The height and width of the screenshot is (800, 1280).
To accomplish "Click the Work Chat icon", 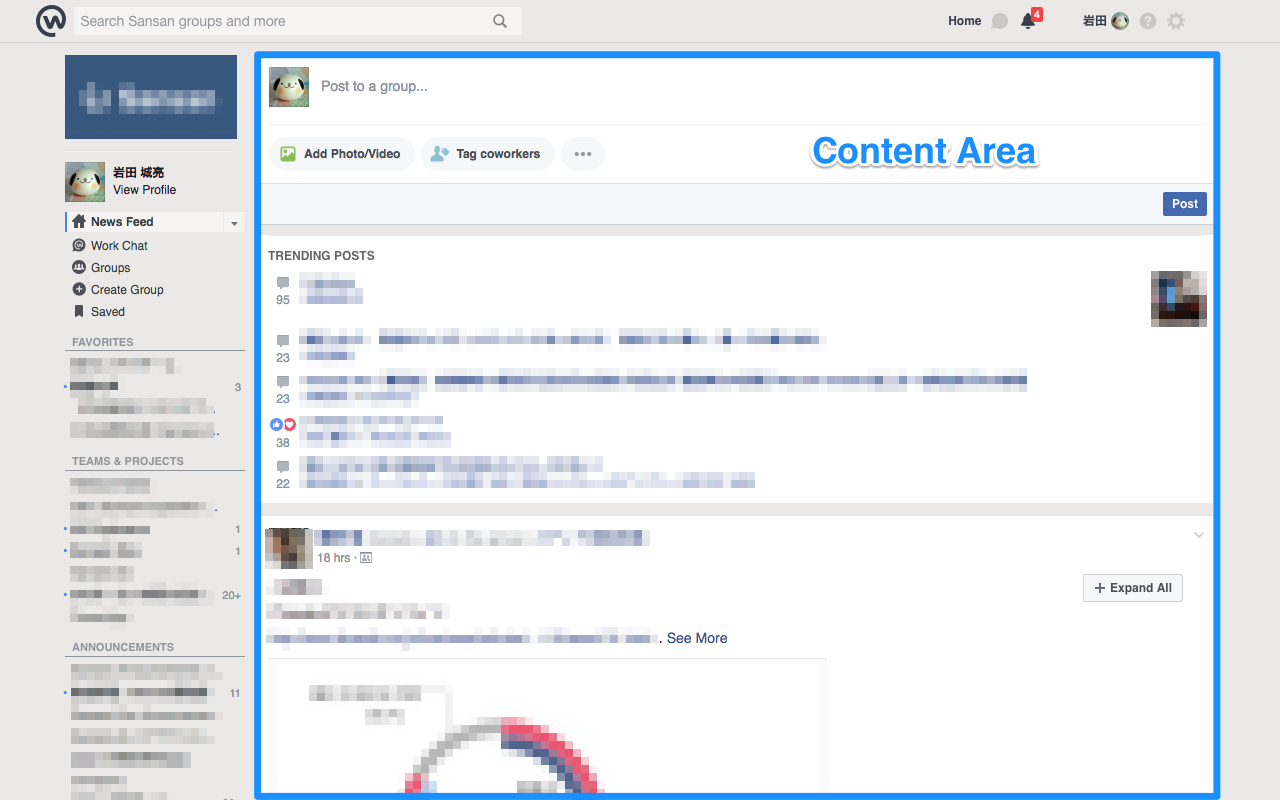I will [x=79, y=245].
